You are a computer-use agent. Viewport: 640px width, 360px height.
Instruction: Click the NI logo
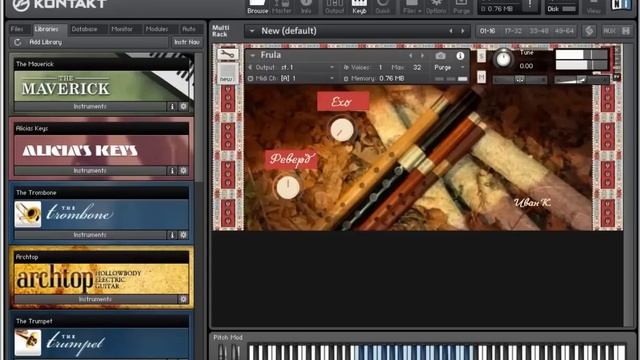tap(620, 5)
